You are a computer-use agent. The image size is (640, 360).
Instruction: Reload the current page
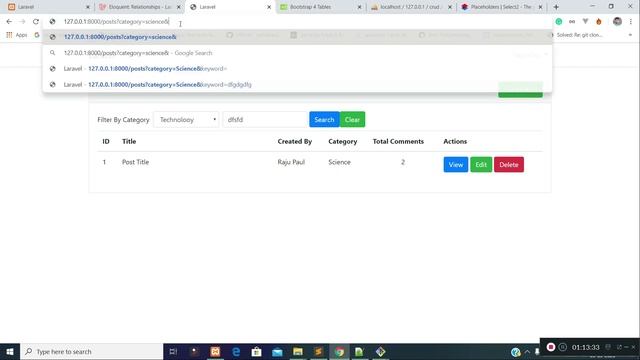tap(36, 22)
